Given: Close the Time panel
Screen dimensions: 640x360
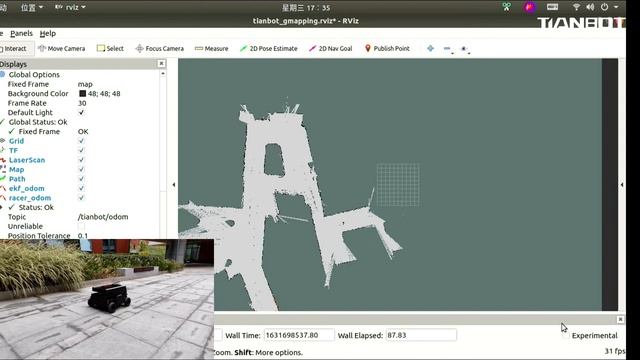Looking at the screenshot, I should pyautogui.click(x=620, y=319).
